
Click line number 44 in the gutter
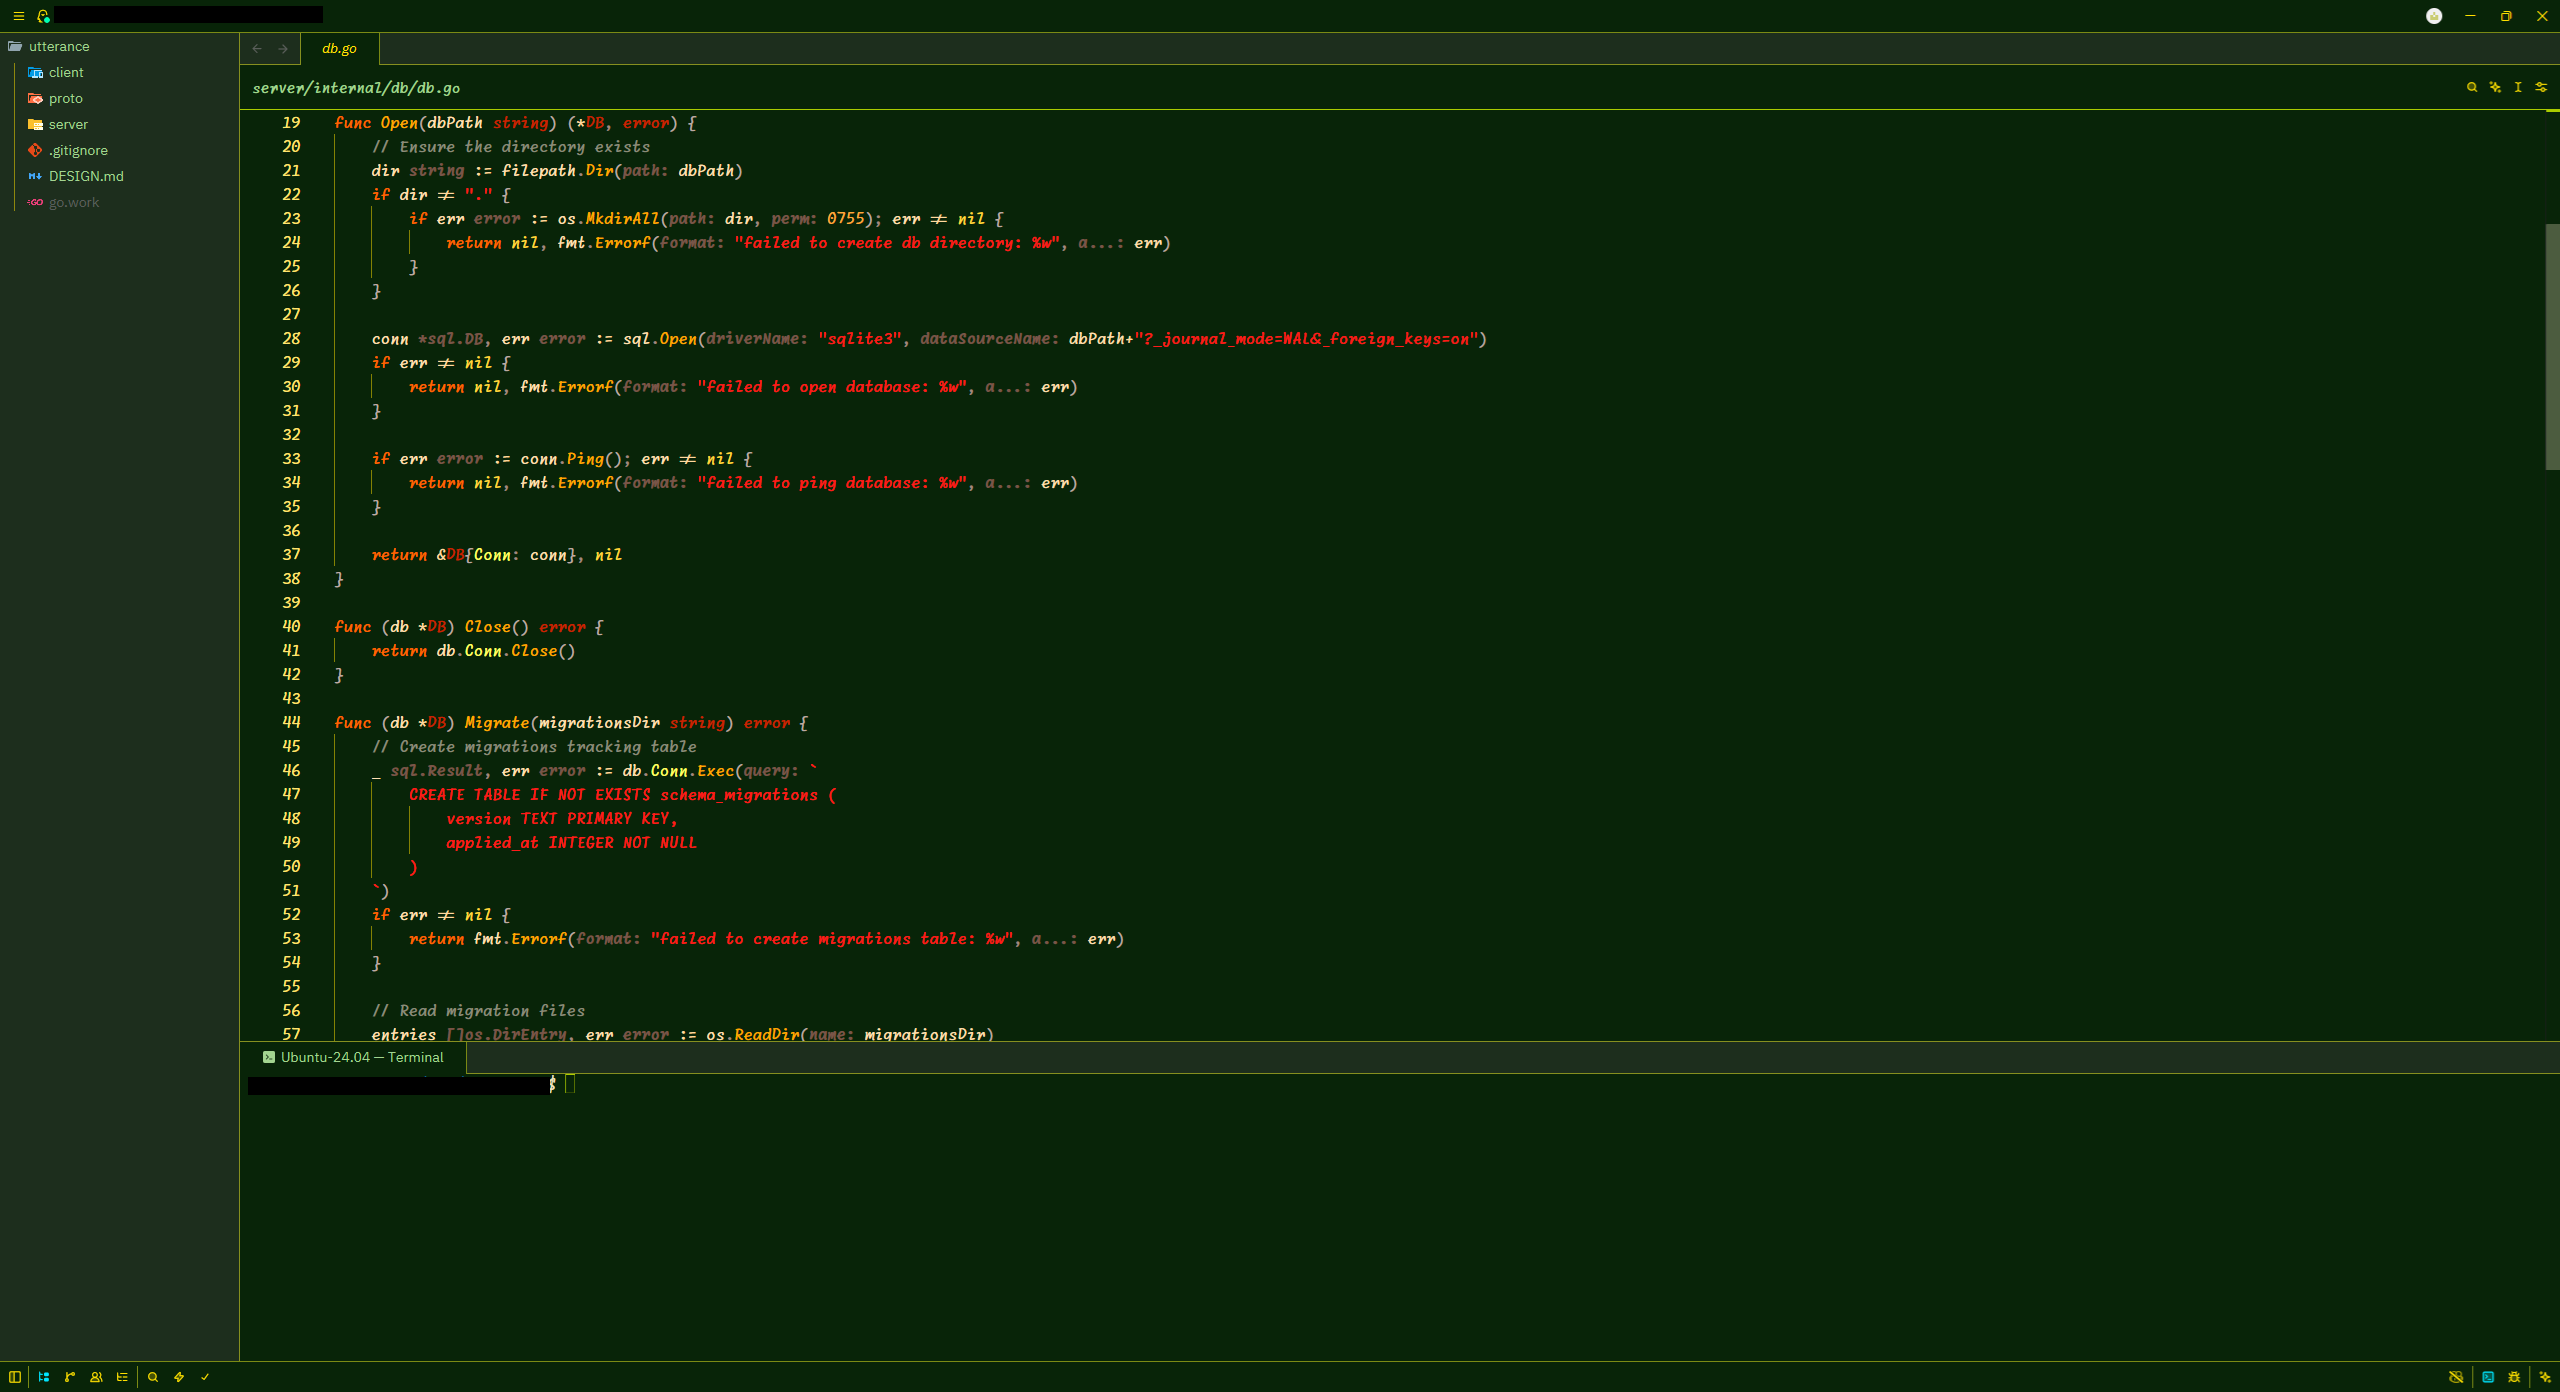pos(291,722)
